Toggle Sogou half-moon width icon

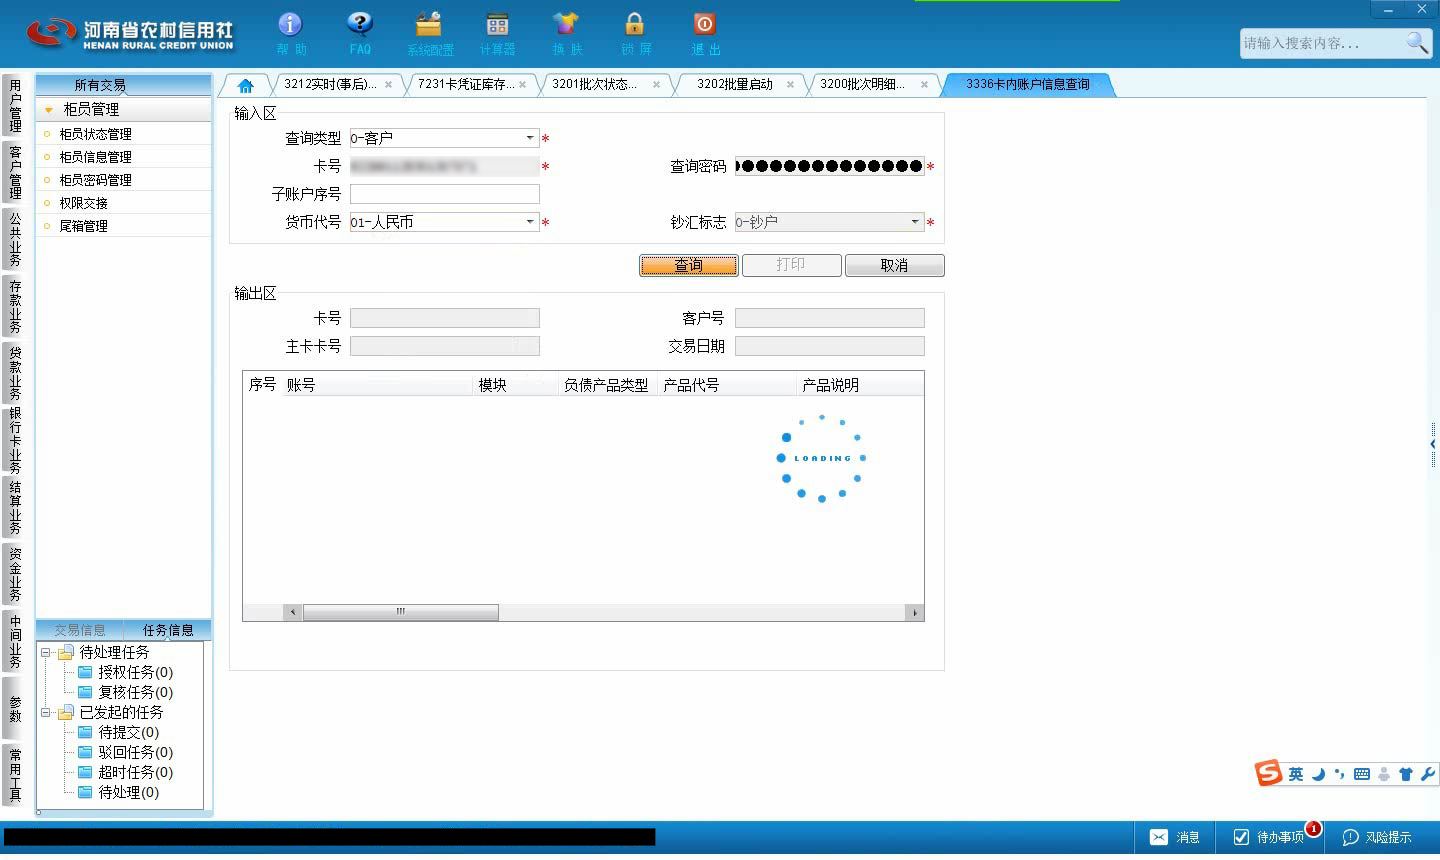tap(1318, 774)
